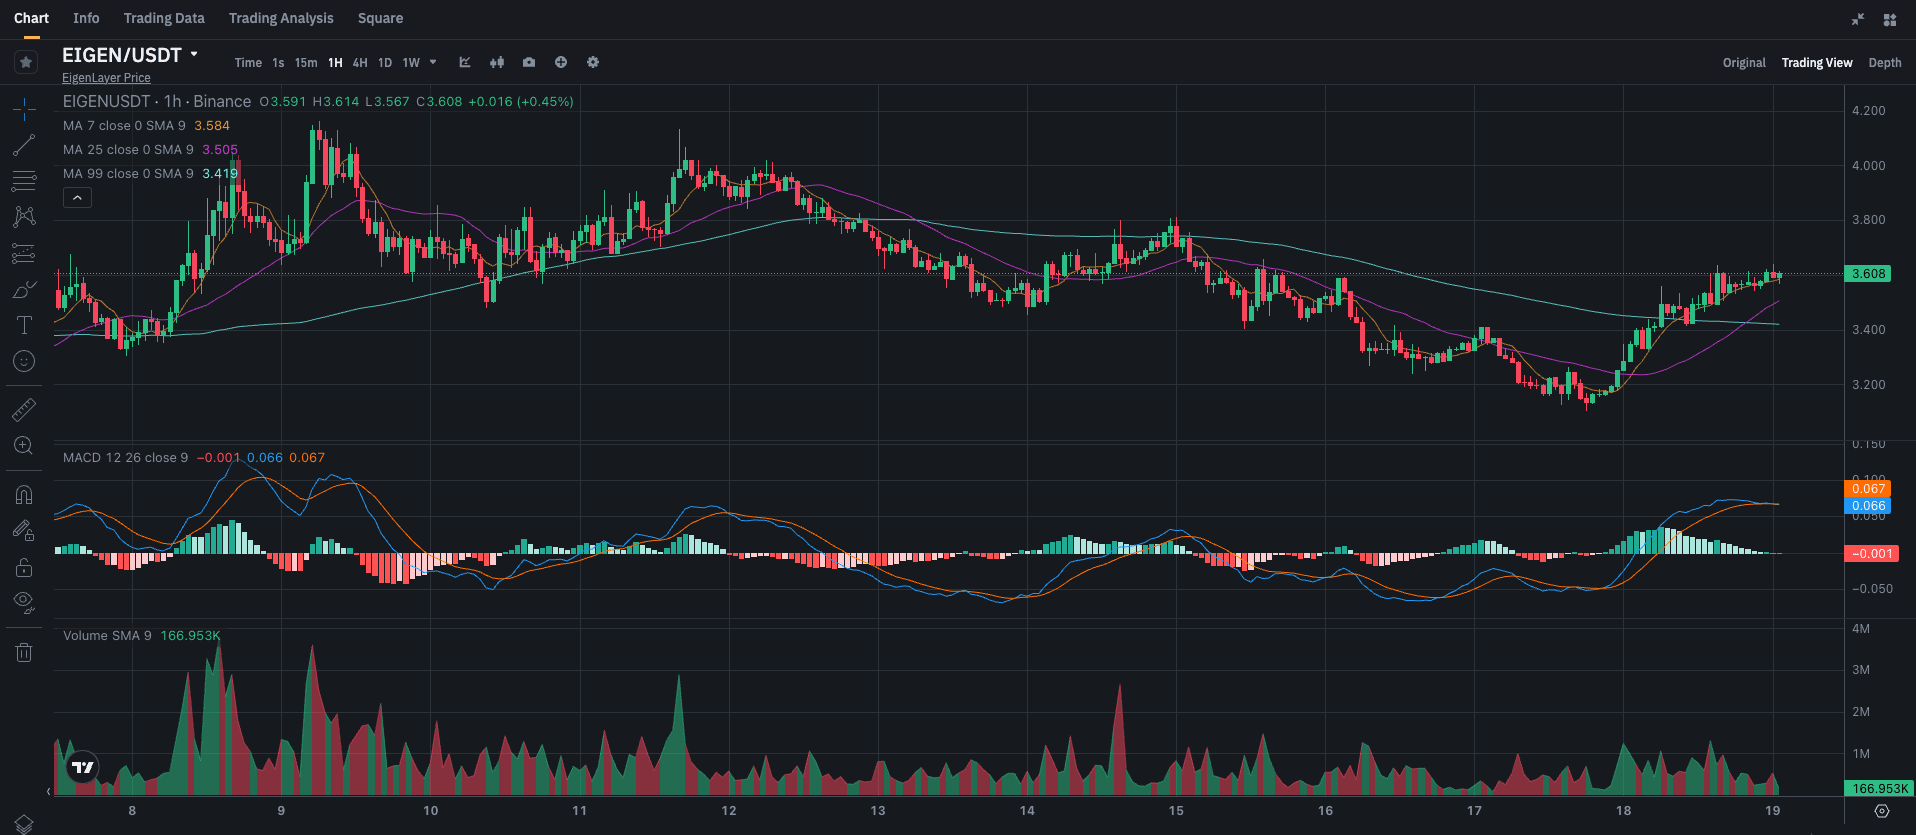Select the brush drawing tool

[24, 289]
